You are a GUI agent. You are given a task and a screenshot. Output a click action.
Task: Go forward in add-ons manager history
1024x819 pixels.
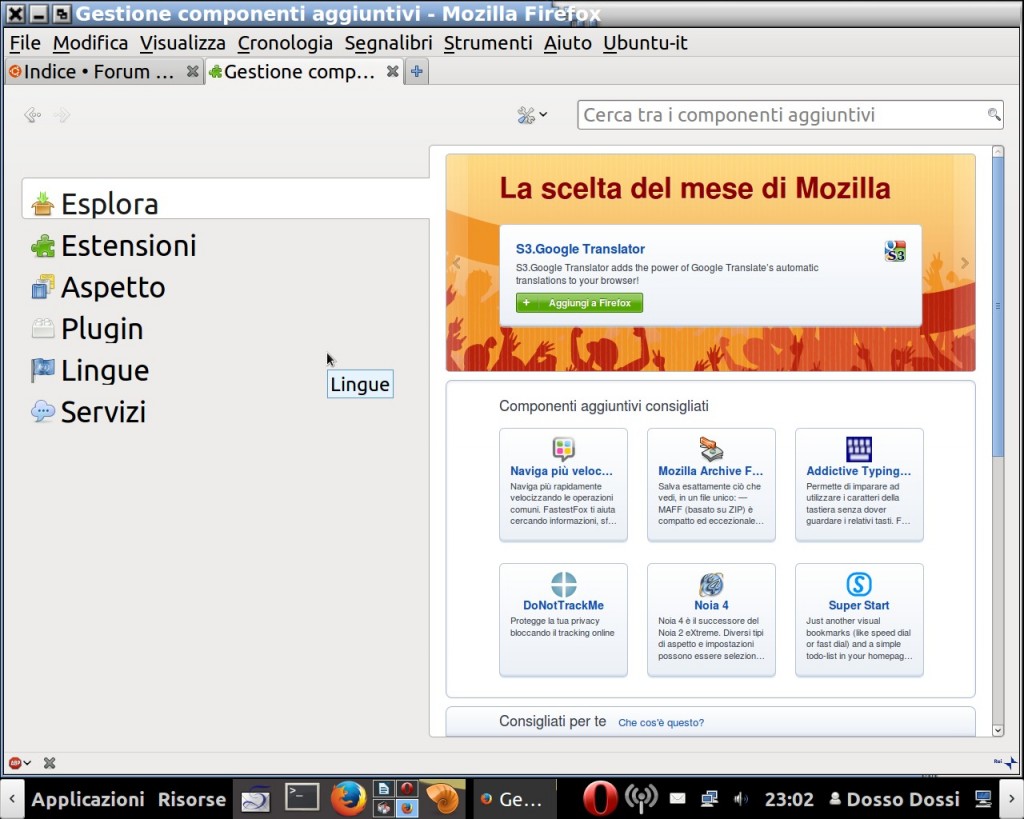62,116
